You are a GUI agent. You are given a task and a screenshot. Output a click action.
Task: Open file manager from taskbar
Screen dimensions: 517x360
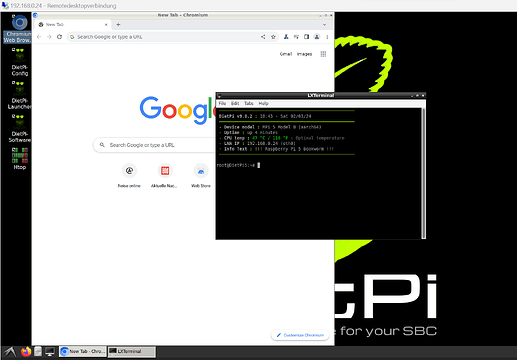click(38, 351)
